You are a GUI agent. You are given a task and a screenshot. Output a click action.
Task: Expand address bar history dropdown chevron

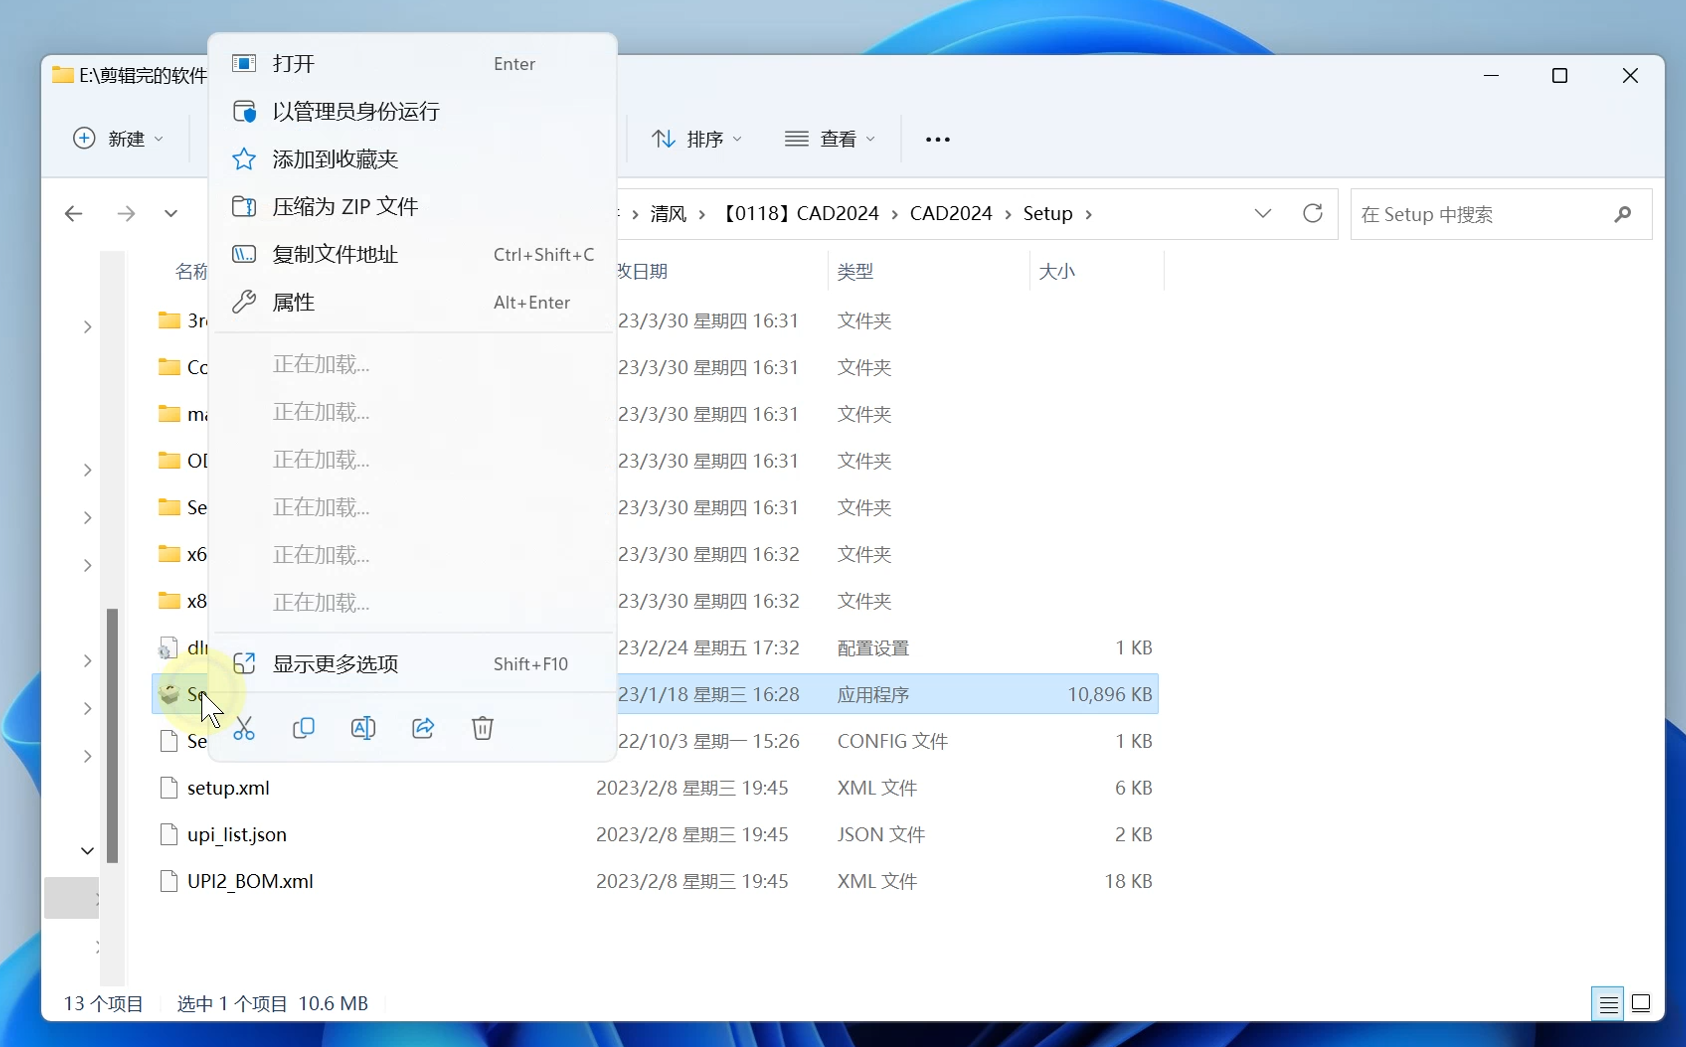click(1263, 213)
